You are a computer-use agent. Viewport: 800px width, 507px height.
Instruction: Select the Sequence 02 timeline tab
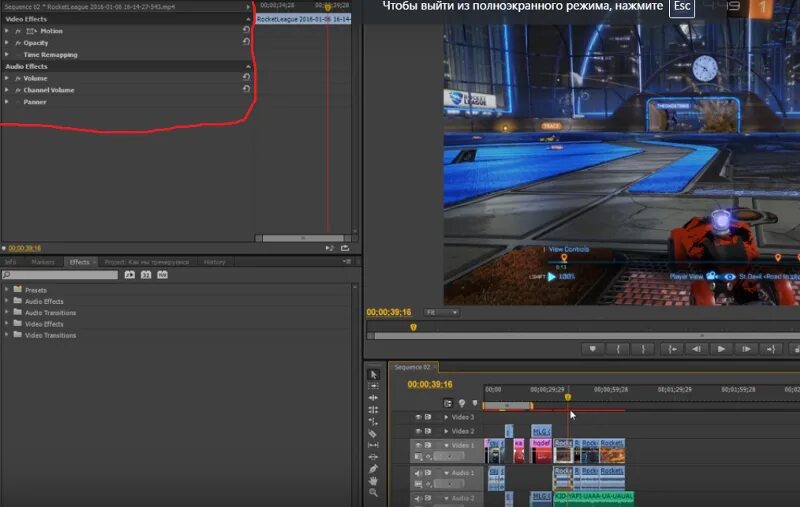(x=412, y=367)
